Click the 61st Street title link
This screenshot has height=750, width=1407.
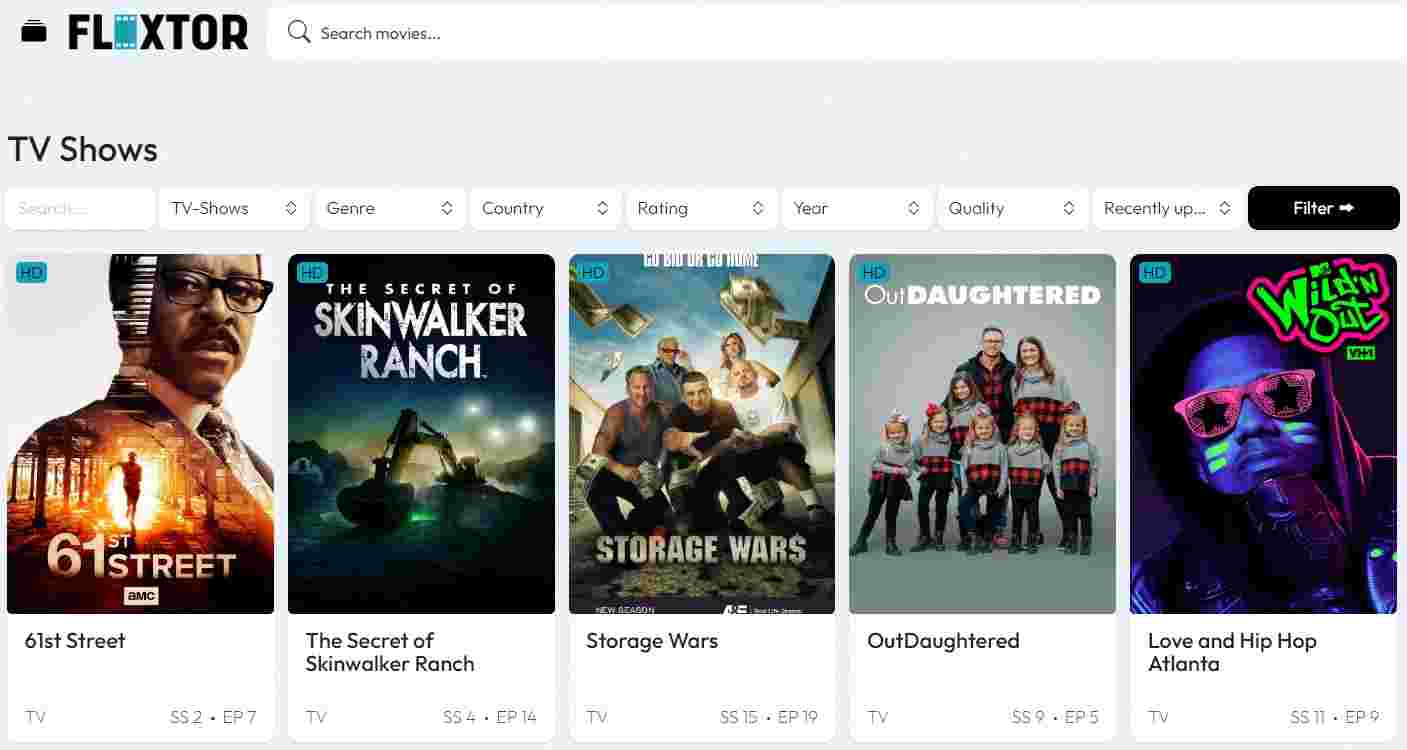pyautogui.click(x=75, y=641)
